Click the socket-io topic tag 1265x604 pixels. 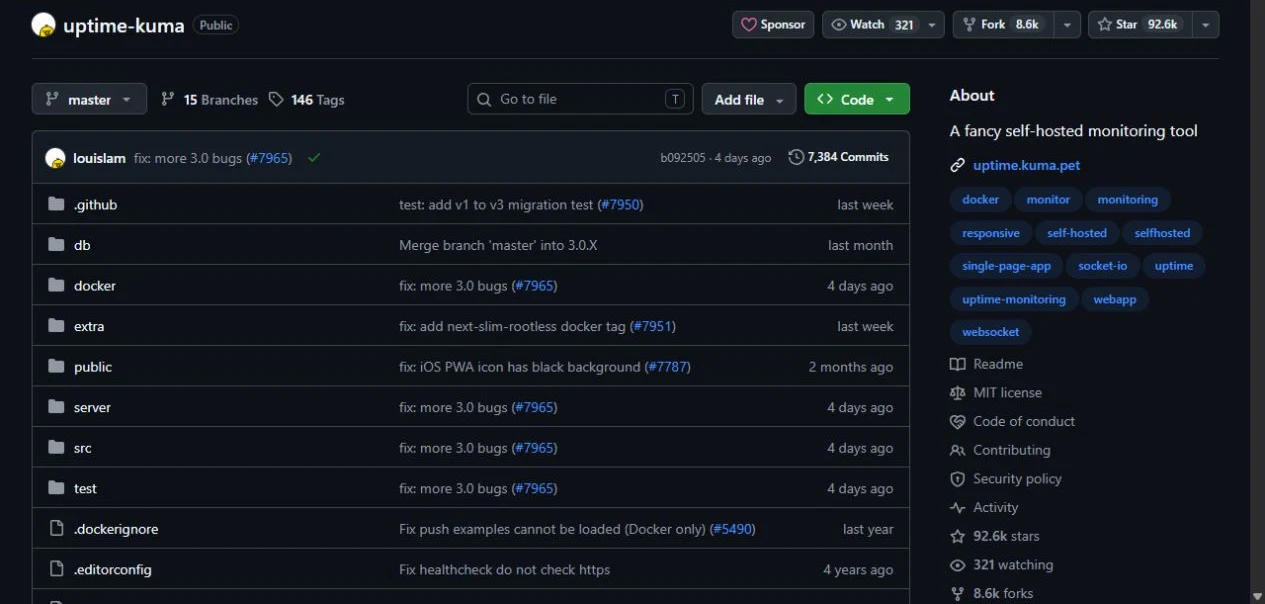tap(1102, 266)
